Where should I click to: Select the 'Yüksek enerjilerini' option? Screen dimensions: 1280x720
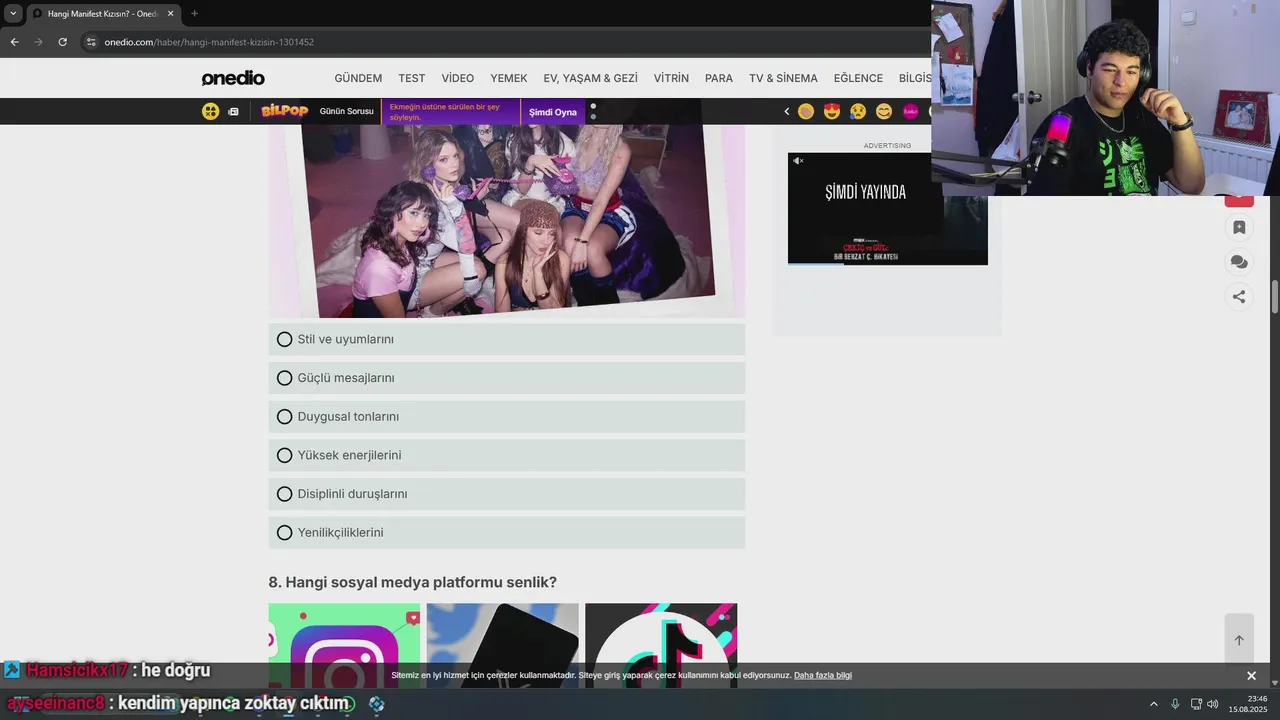coord(507,455)
